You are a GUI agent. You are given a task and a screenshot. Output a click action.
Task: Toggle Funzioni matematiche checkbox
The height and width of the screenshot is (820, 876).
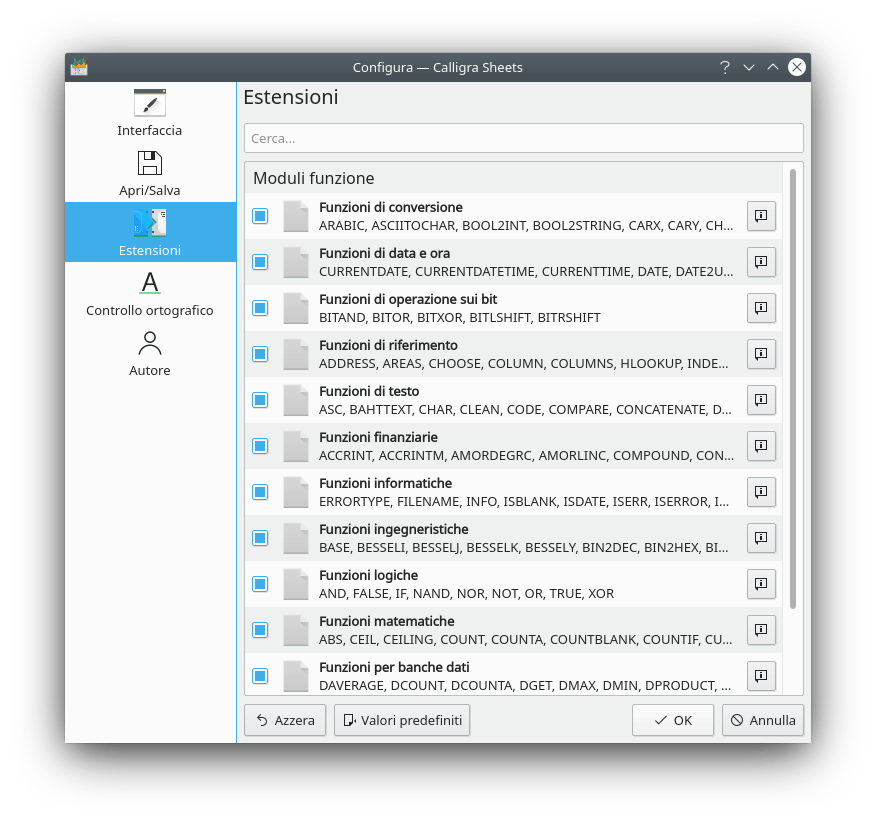(260, 630)
